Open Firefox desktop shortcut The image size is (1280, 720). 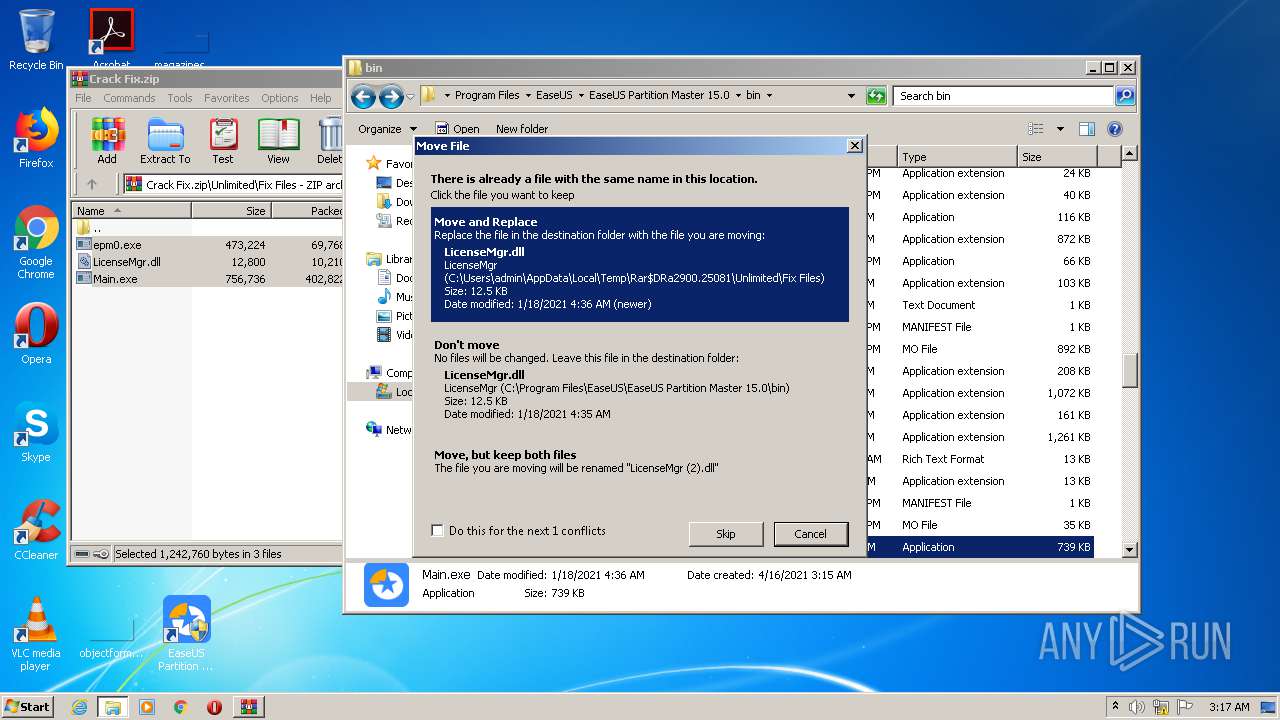tap(36, 138)
